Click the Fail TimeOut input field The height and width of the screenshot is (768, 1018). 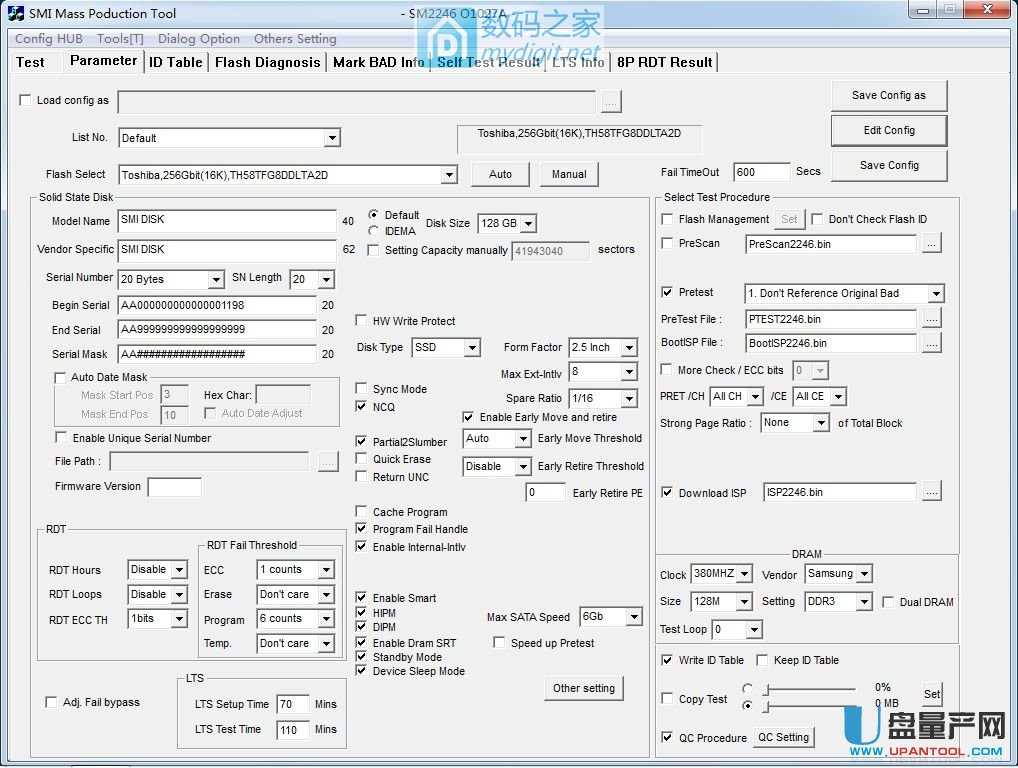click(762, 171)
